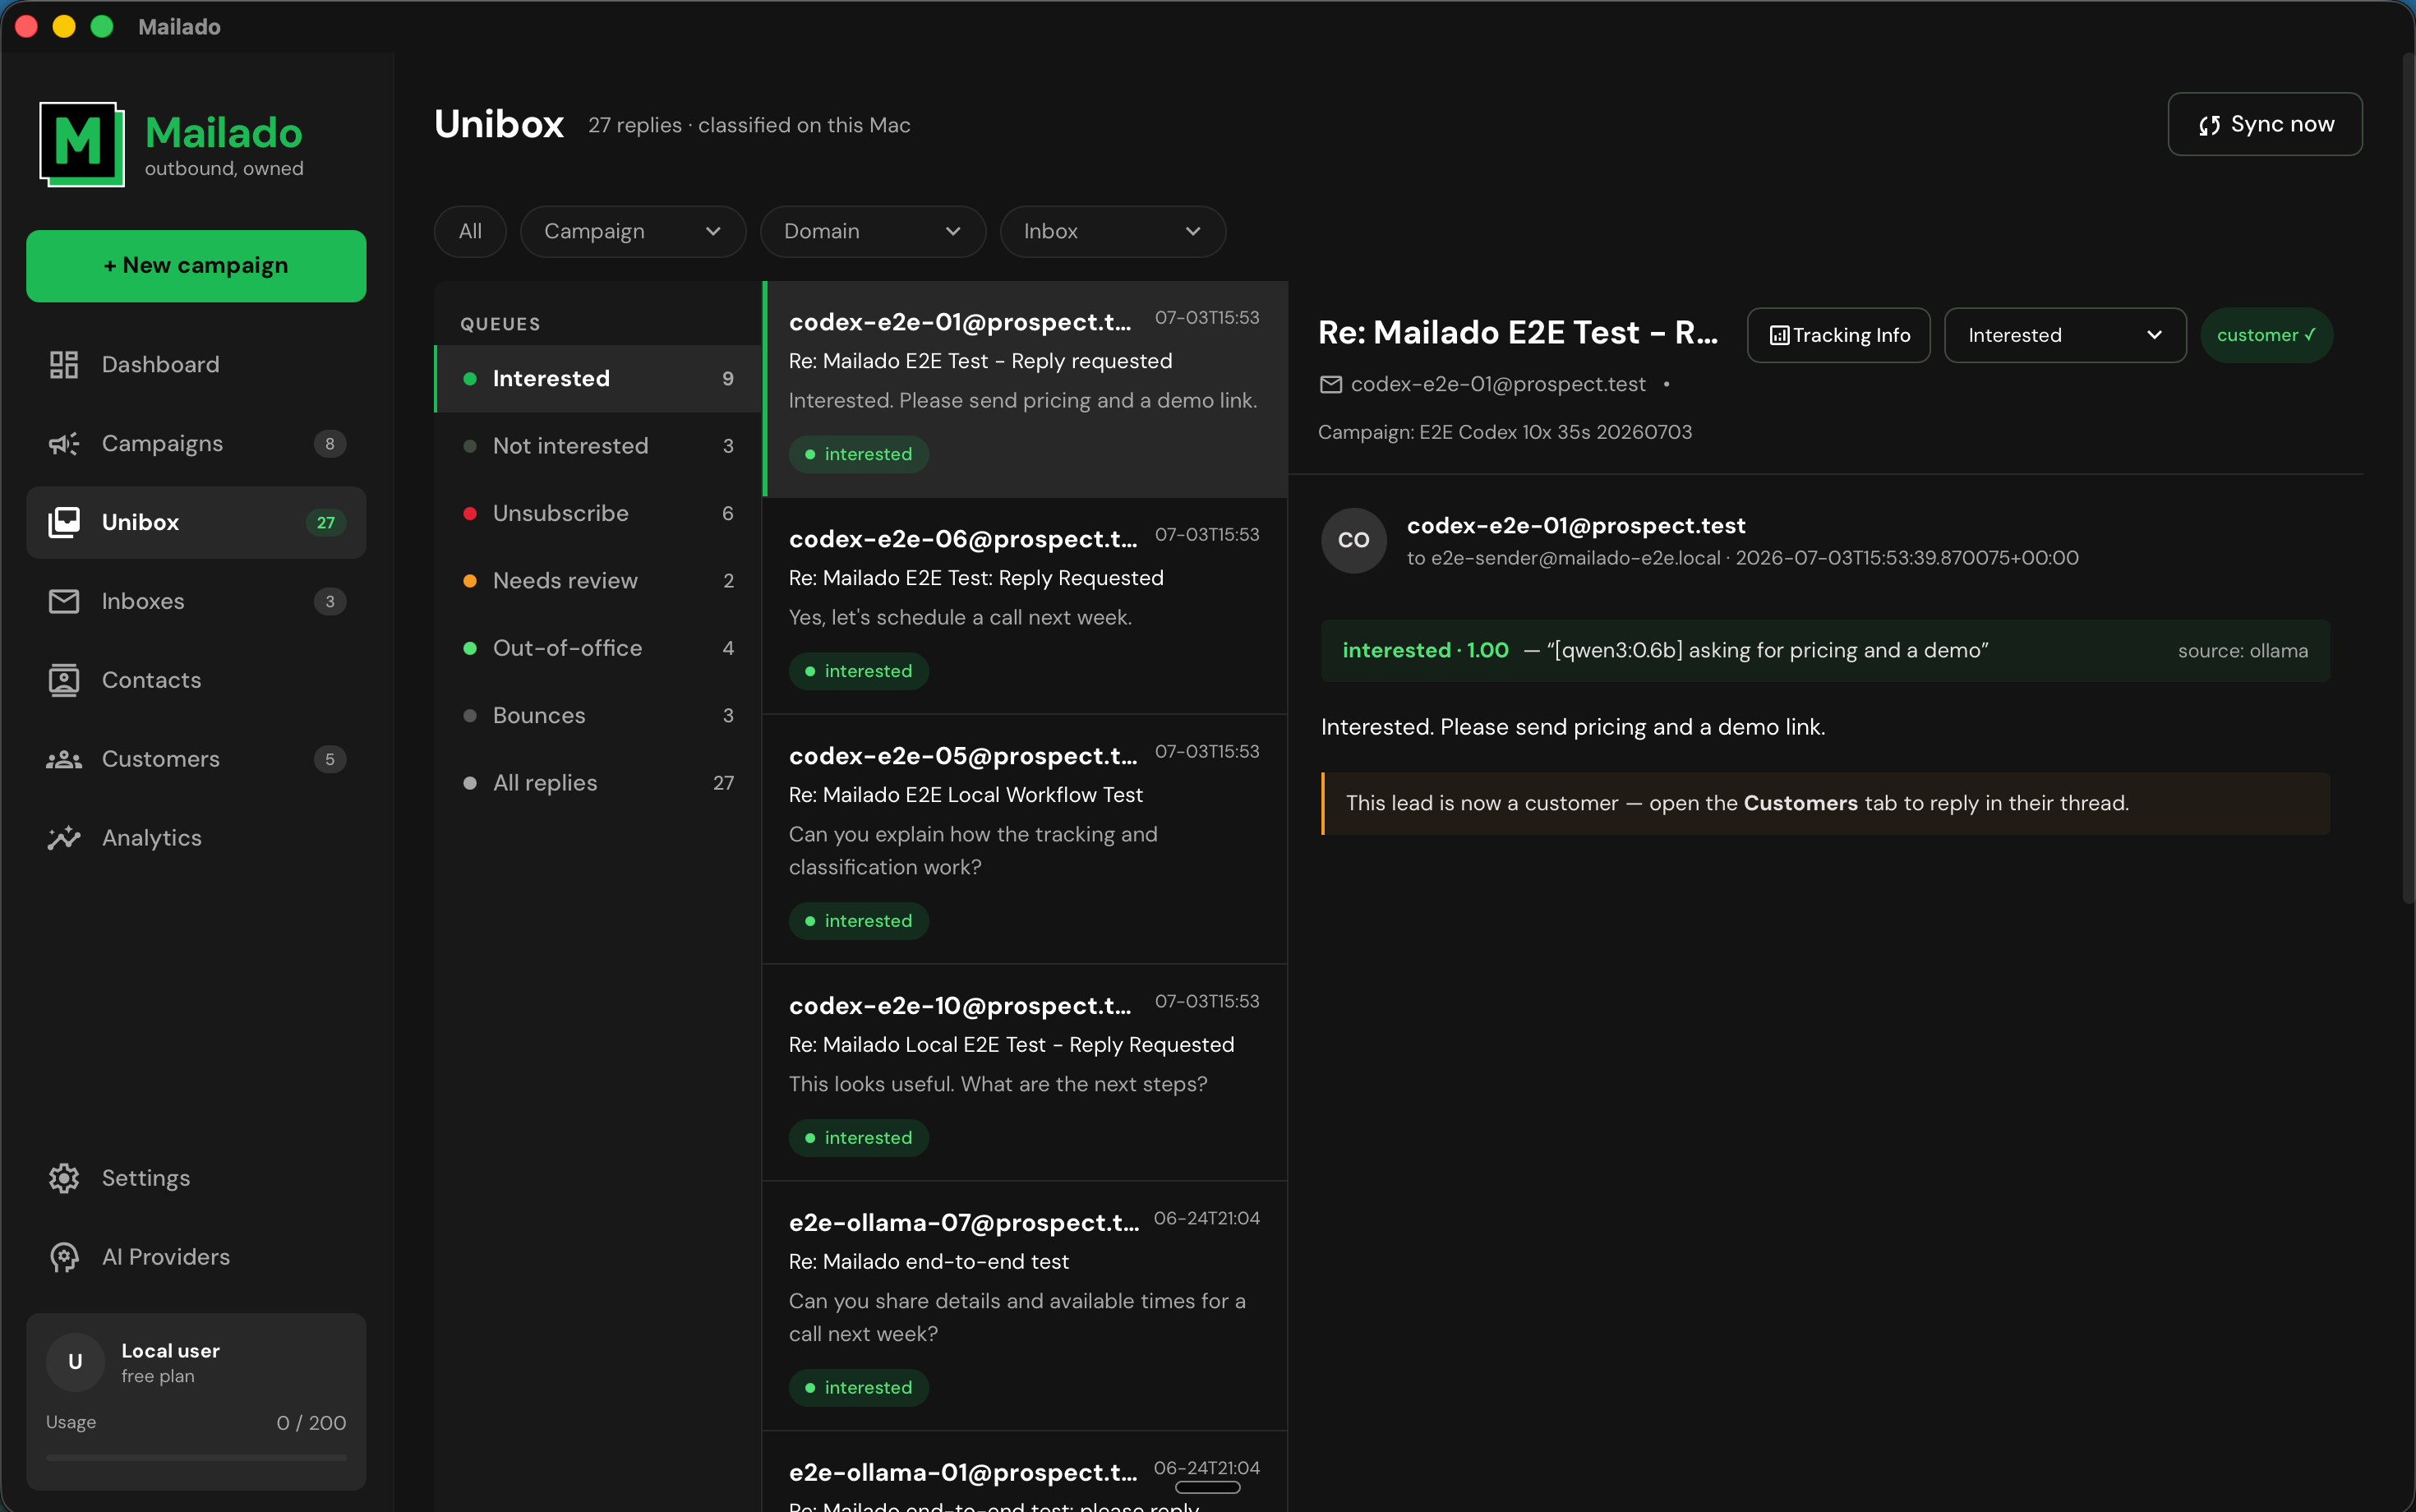Viewport: 2416px width, 1512px height.
Task: Click the chart icon in Tracking Info
Action: (1779, 336)
